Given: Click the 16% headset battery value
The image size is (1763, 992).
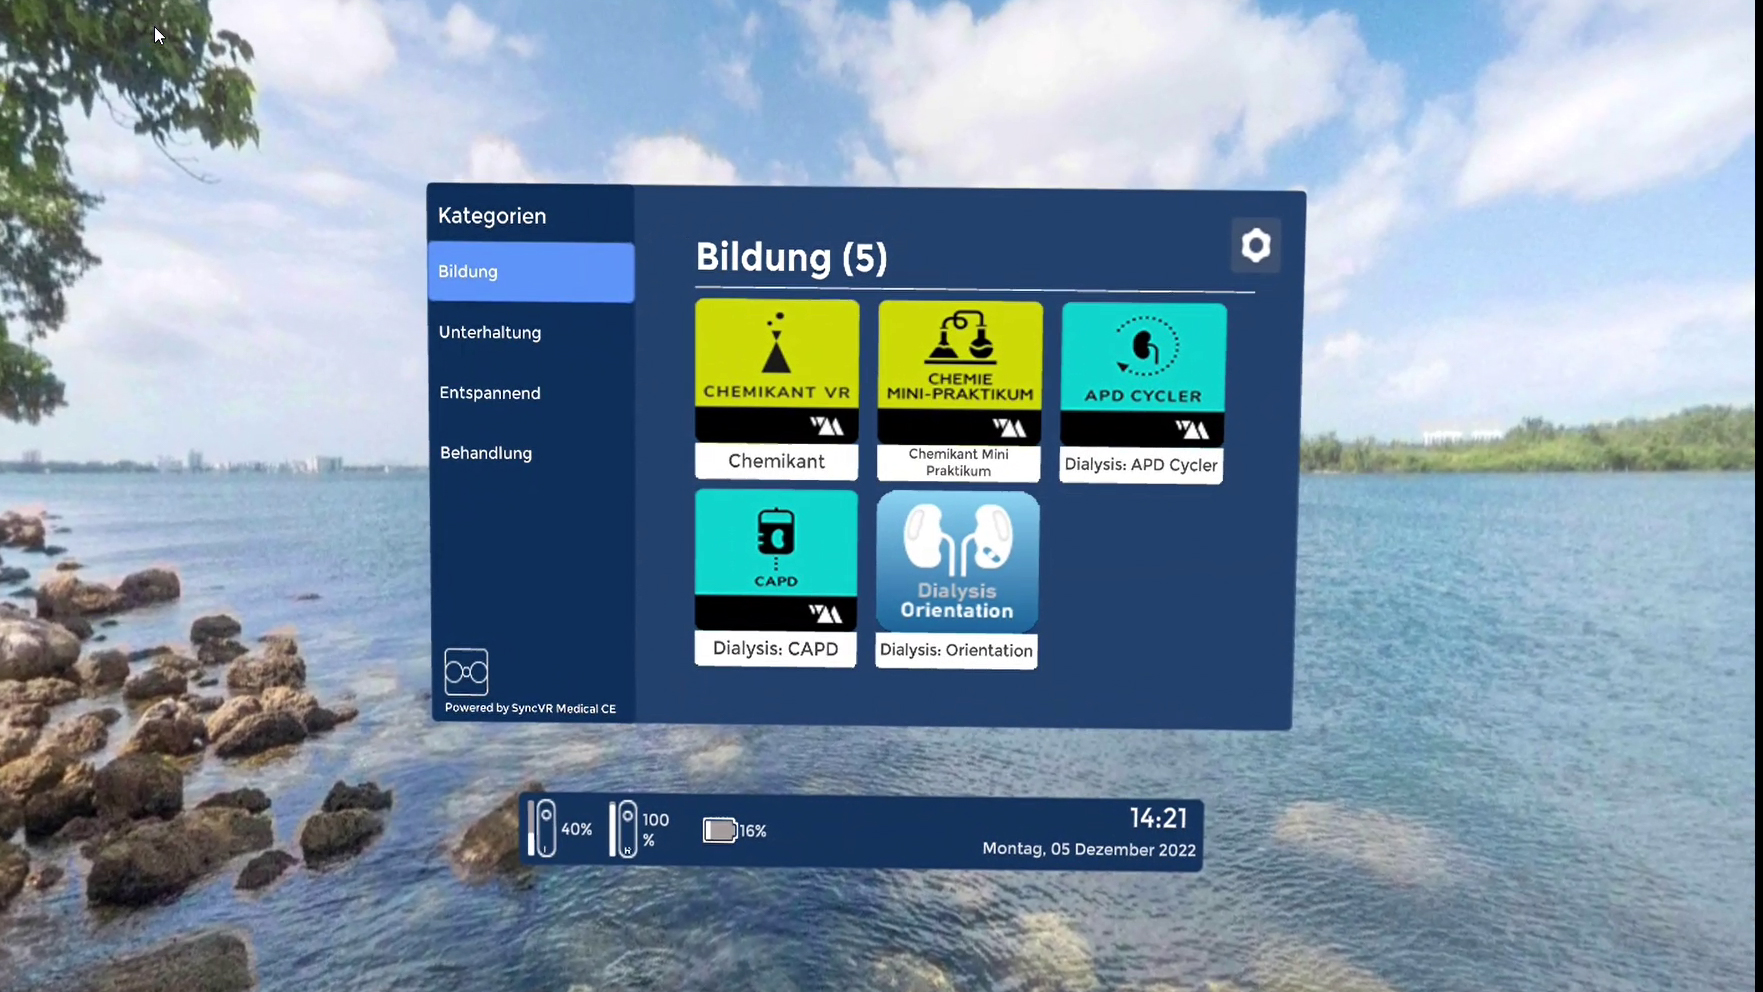Looking at the screenshot, I should [x=753, y=831].
